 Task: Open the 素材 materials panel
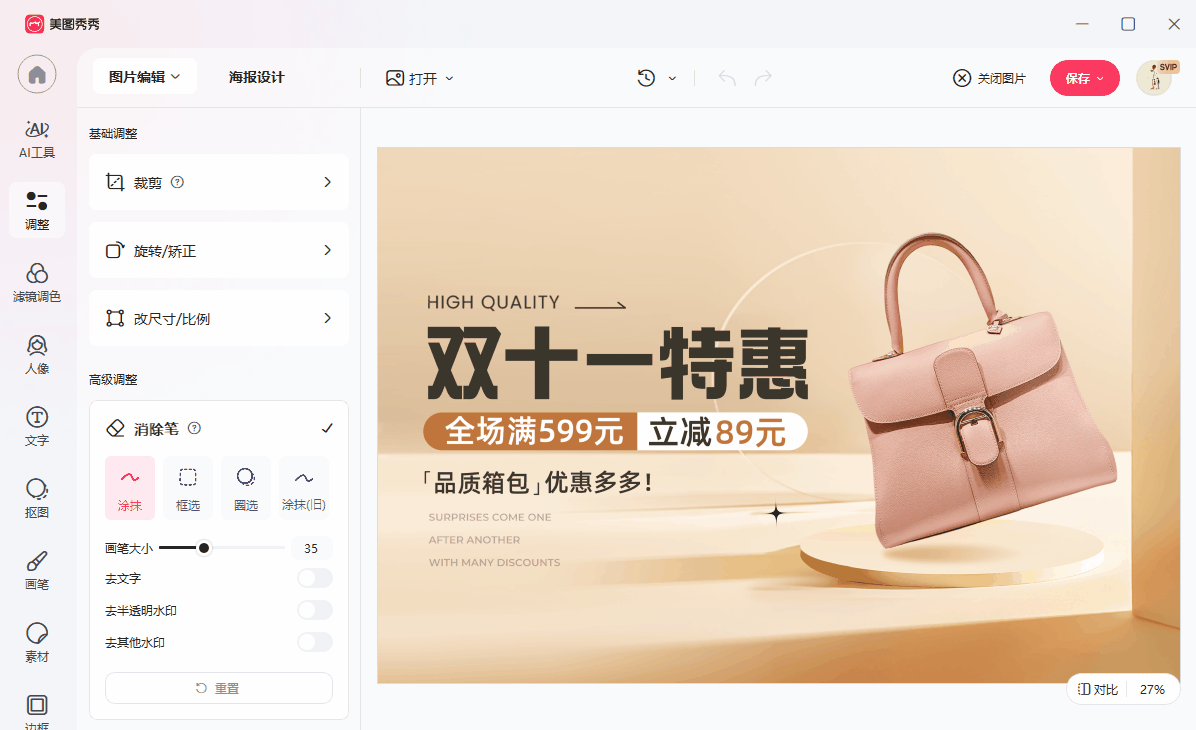(37, 642)
